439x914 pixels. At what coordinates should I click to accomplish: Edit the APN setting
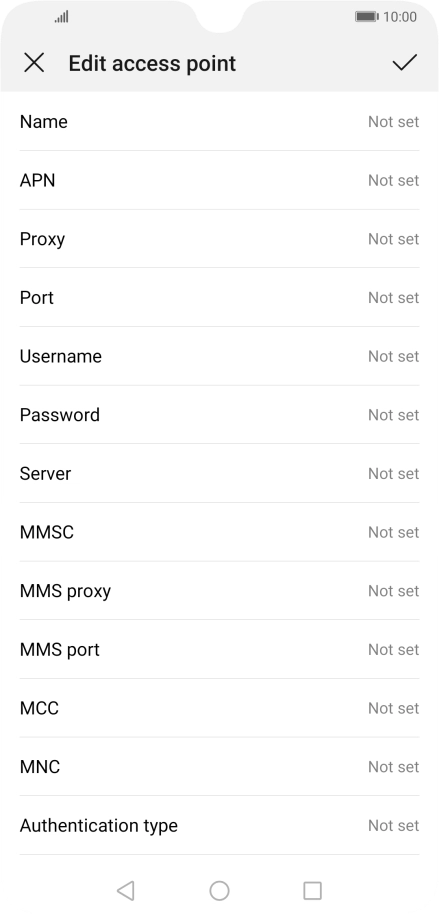click(x=219, y=180)
